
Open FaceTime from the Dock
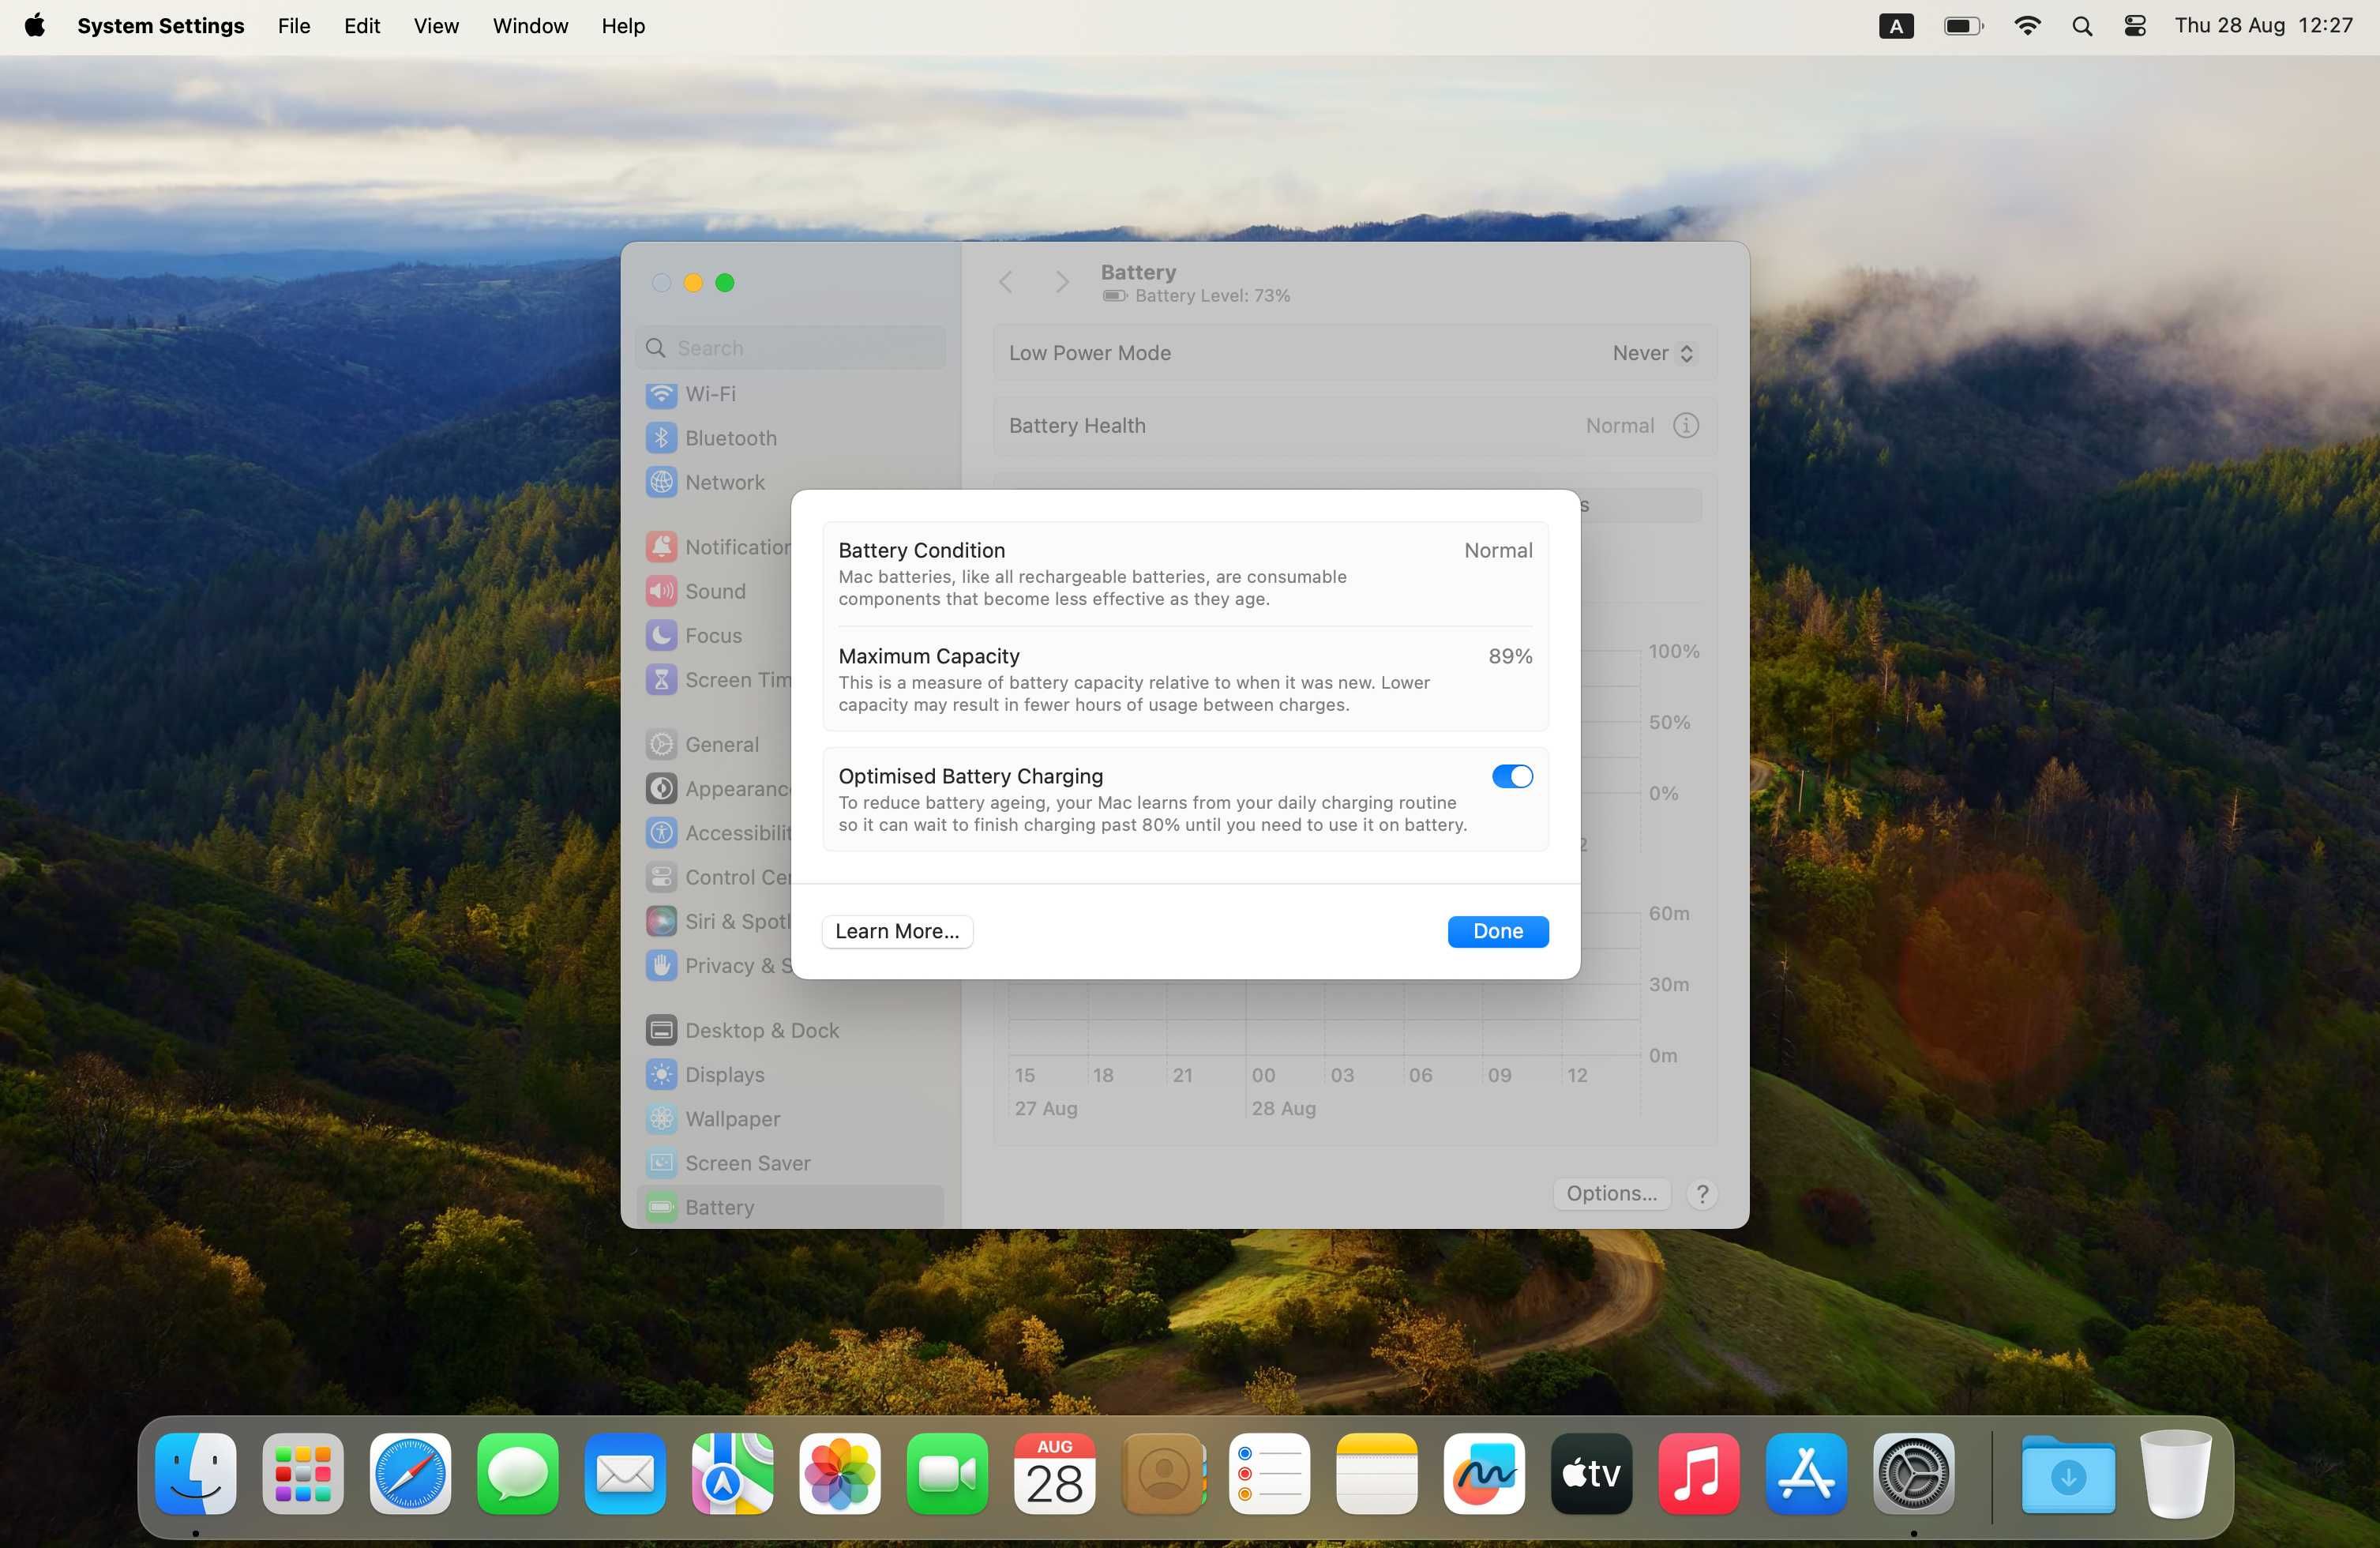pos(947,1473)
